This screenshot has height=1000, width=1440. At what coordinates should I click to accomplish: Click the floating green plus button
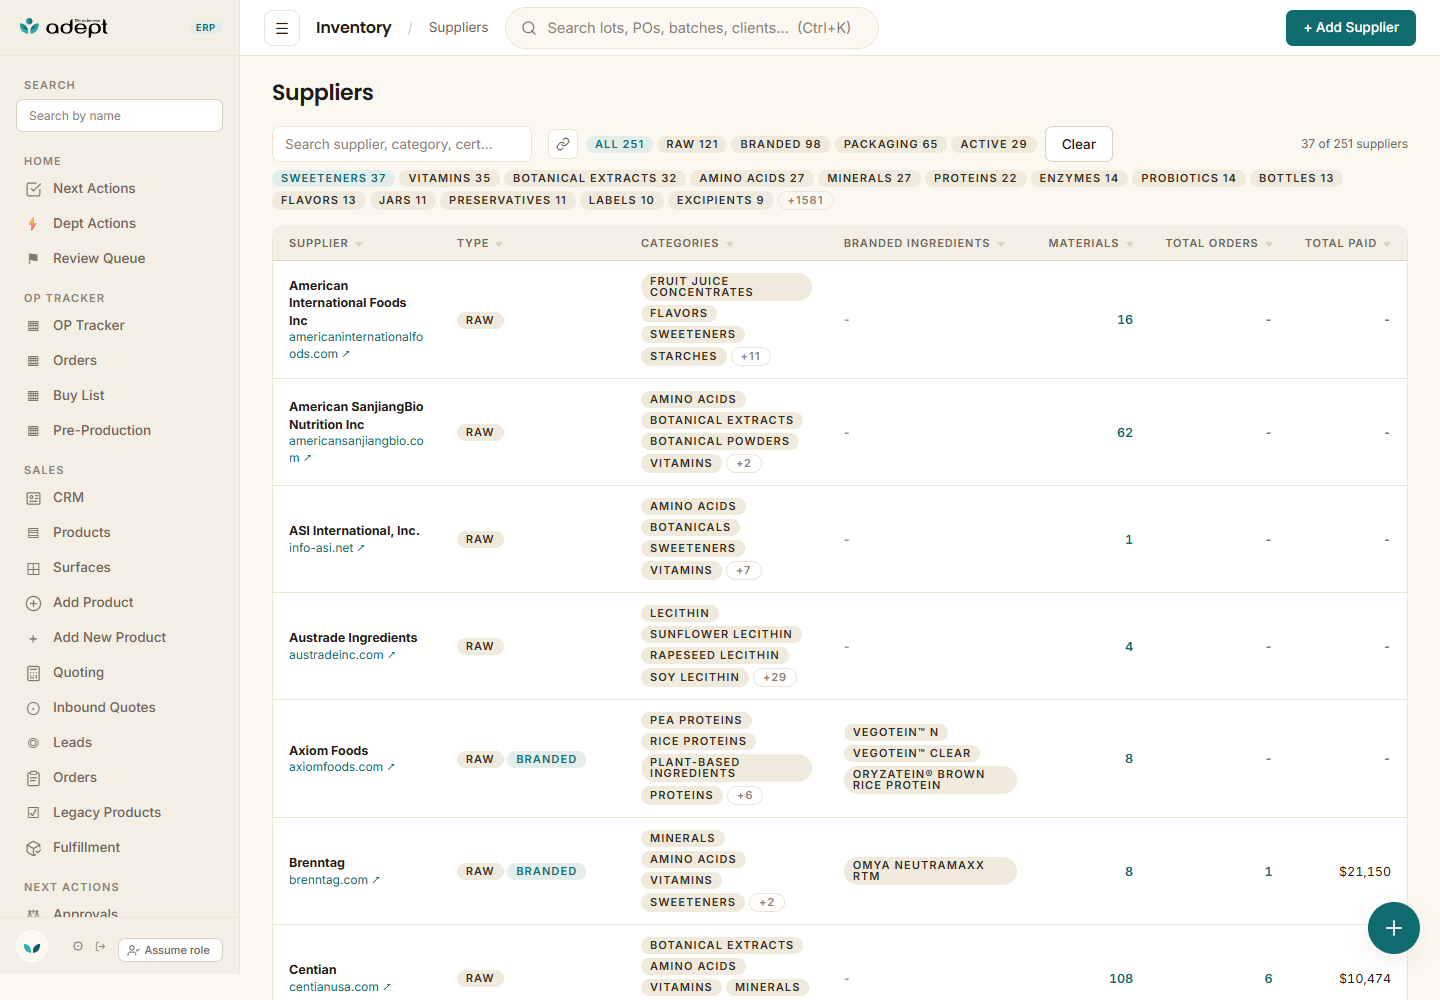(x=1394, y=928)
